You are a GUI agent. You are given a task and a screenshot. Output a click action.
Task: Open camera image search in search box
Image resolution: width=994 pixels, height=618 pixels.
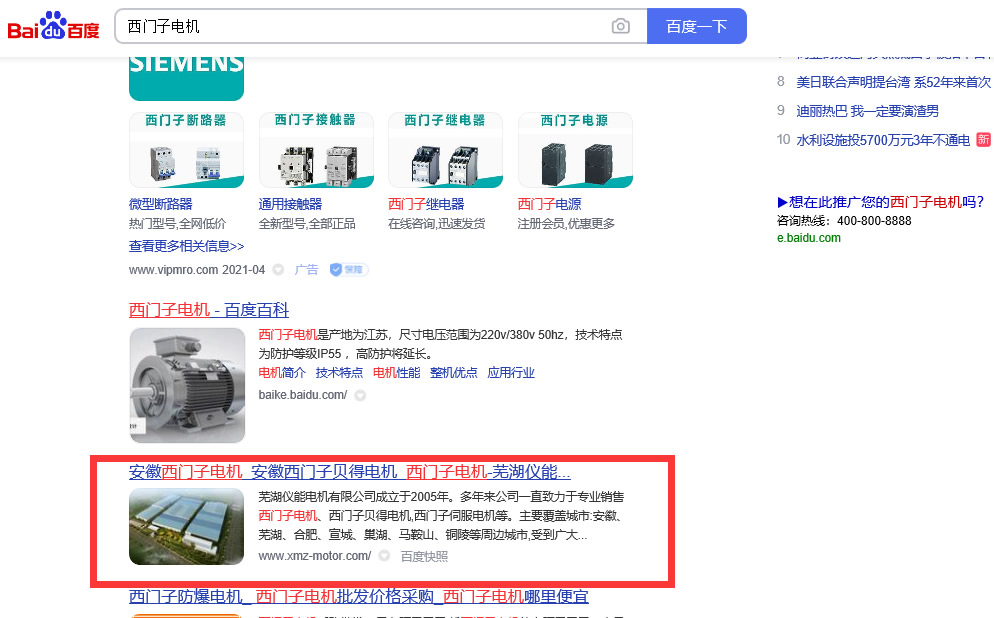pos(621,27)
